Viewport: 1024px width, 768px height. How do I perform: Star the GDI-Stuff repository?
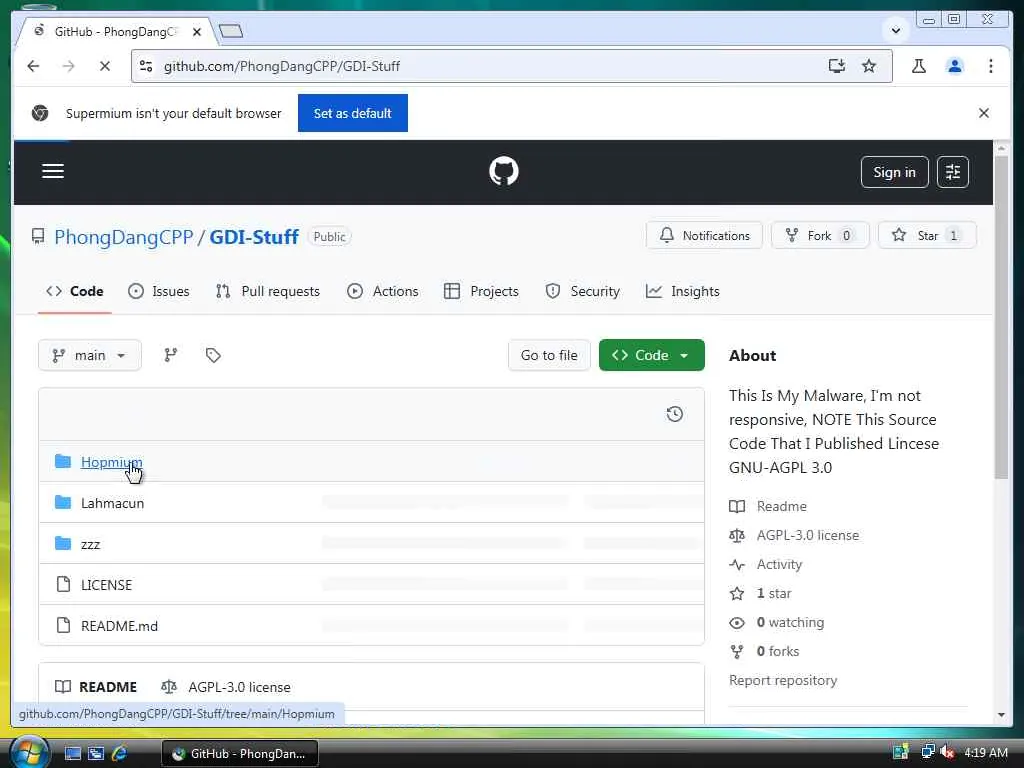click(x=927, y=235)
